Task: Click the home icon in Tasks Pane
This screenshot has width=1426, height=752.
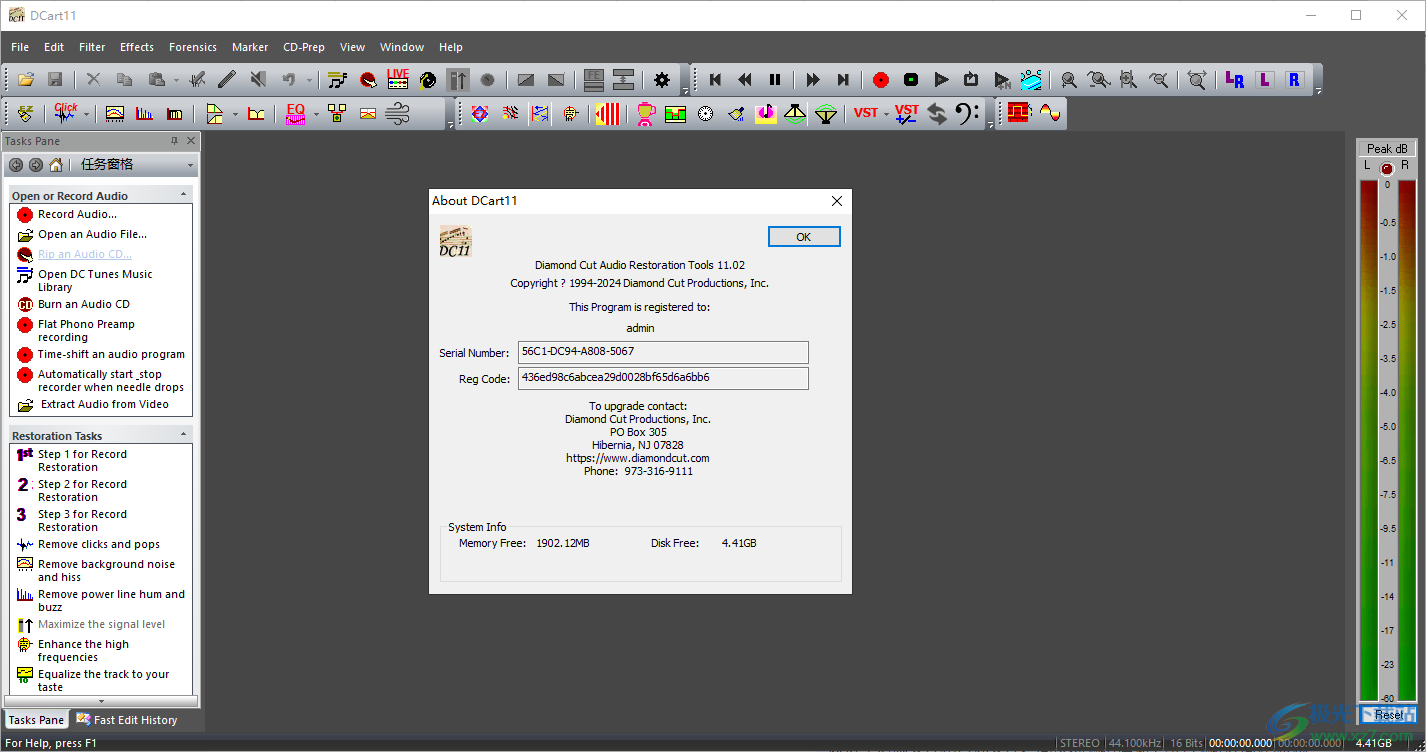Action: 56,165
